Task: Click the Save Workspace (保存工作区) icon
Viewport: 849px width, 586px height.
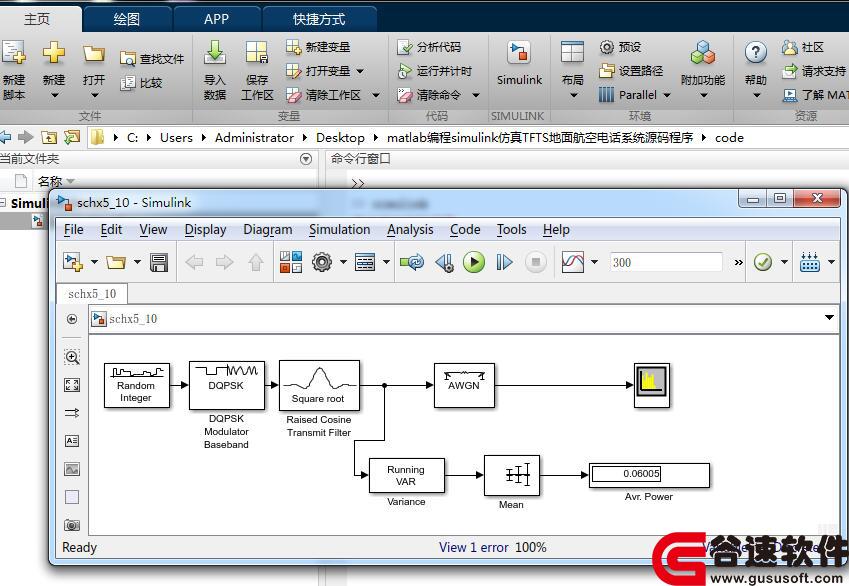Action: [257, 53]
